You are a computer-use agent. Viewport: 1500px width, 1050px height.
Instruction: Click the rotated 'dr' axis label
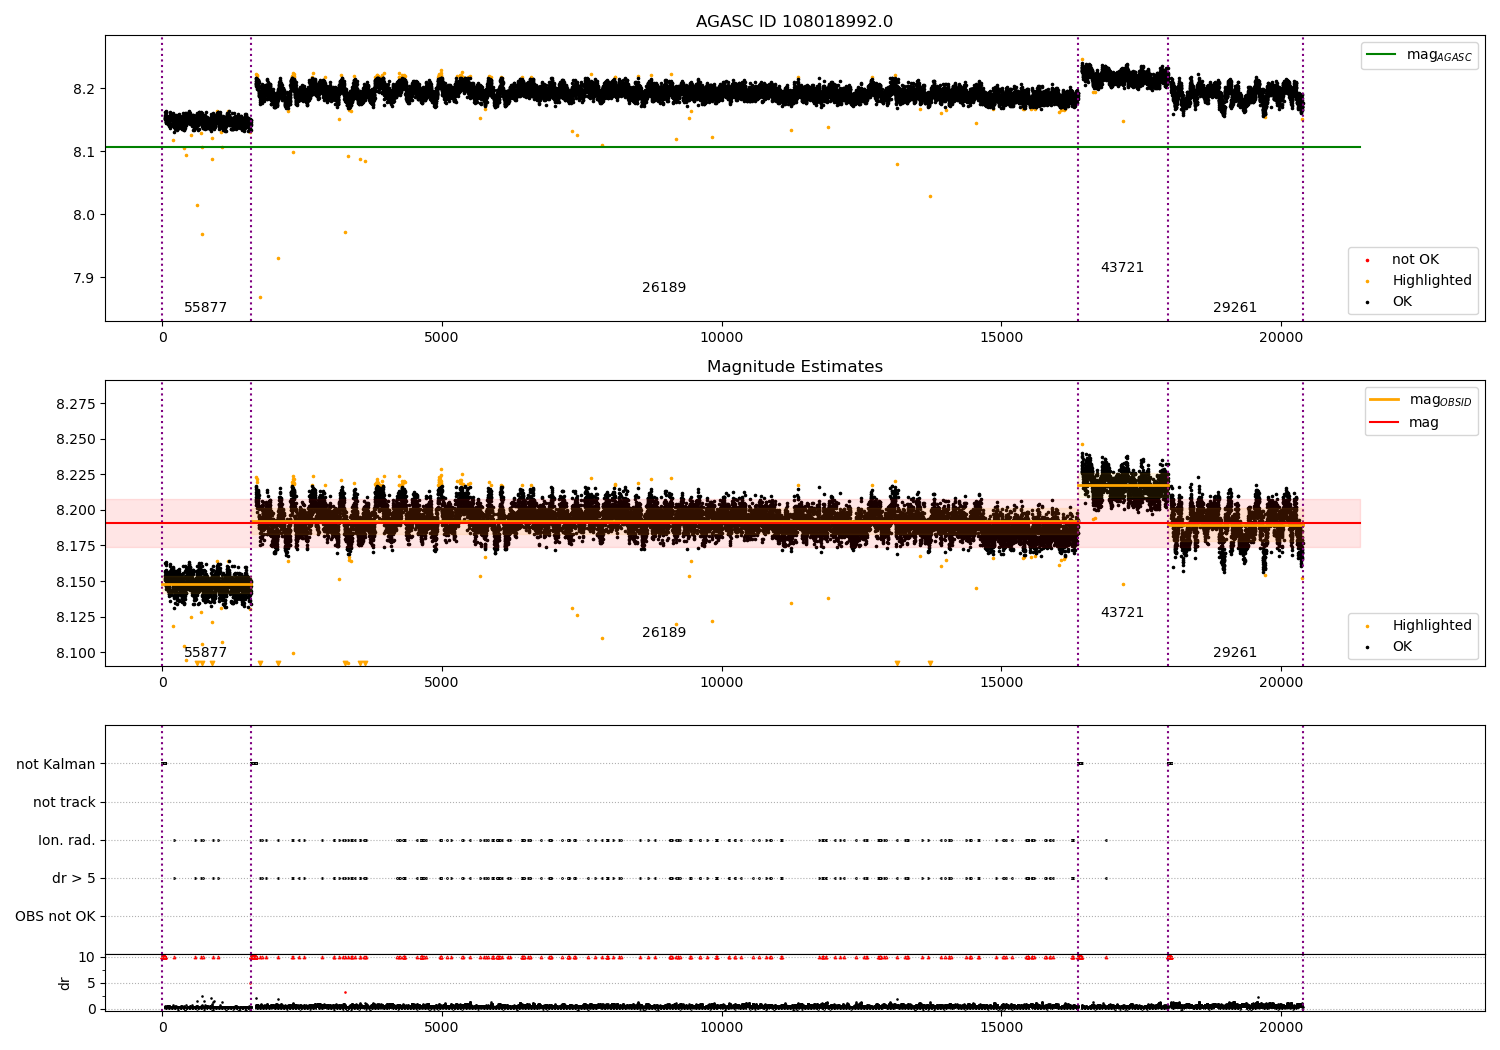(65, 983)
